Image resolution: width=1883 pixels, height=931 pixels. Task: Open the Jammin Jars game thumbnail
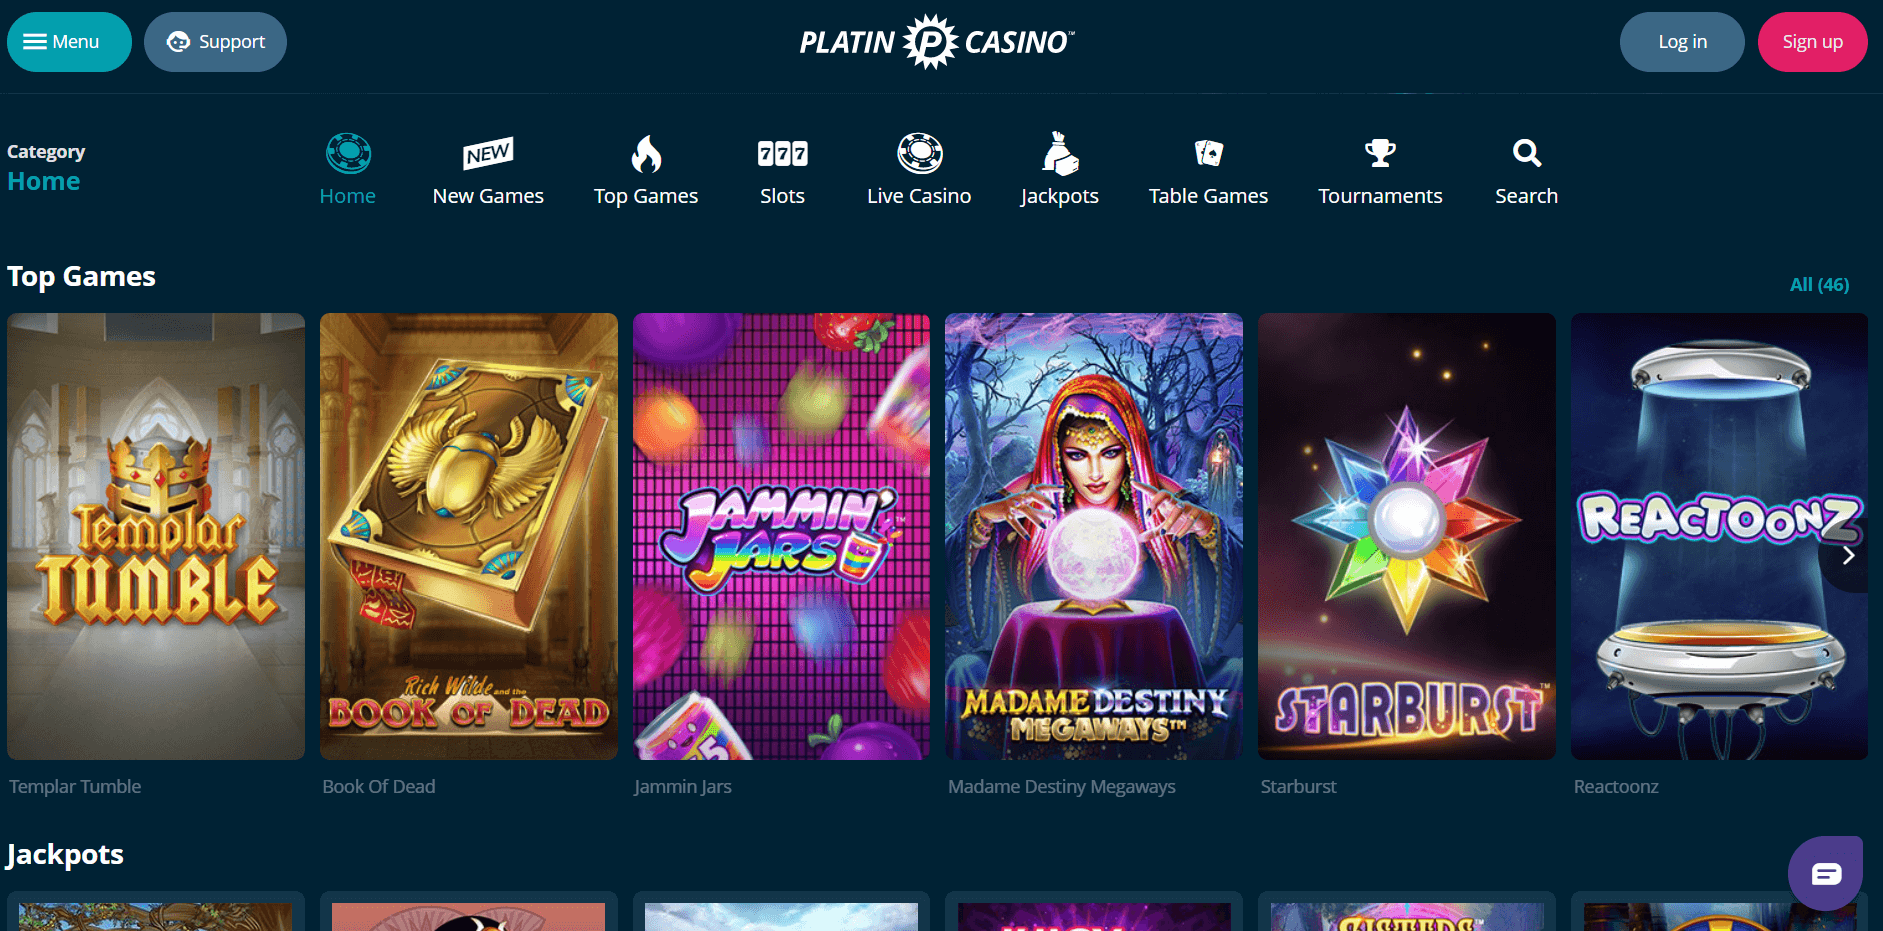[x=781, y=536]
